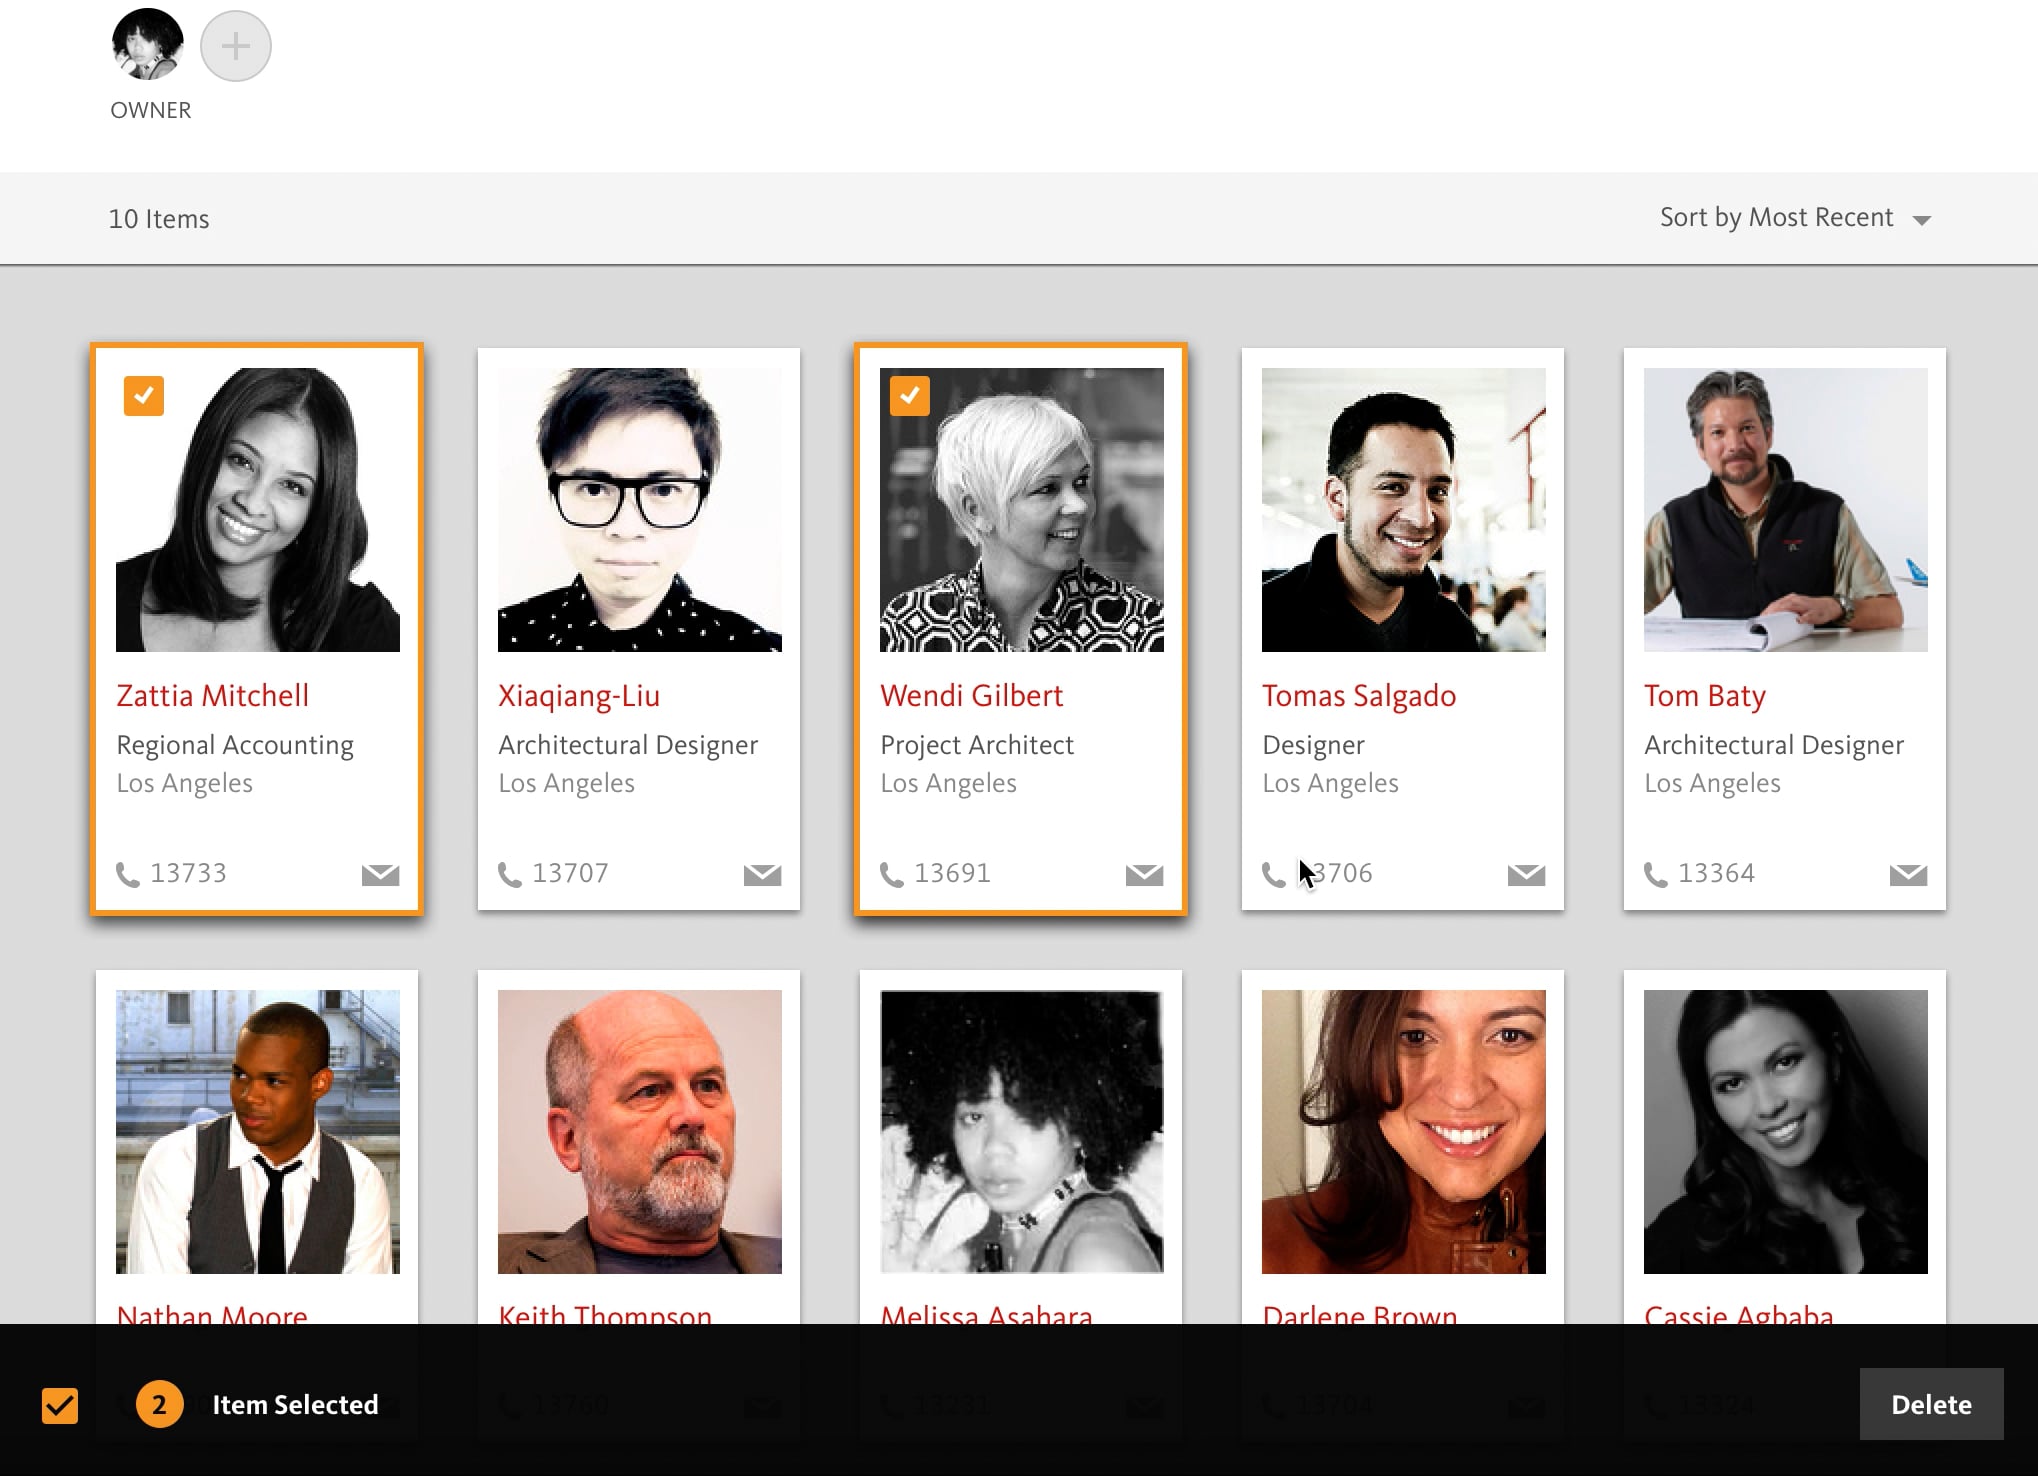
Task: Click Zattia Mitchell's email envelope icon
Action: 380,875
